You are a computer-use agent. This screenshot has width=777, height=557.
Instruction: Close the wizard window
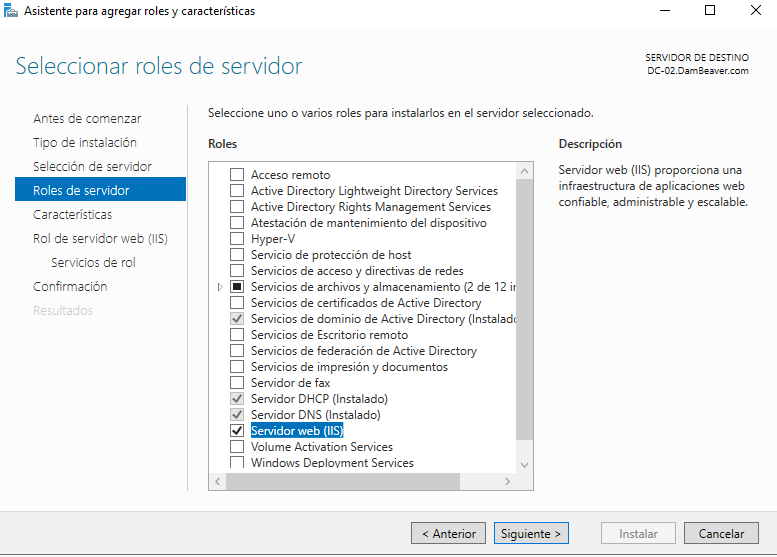point(756,10)
